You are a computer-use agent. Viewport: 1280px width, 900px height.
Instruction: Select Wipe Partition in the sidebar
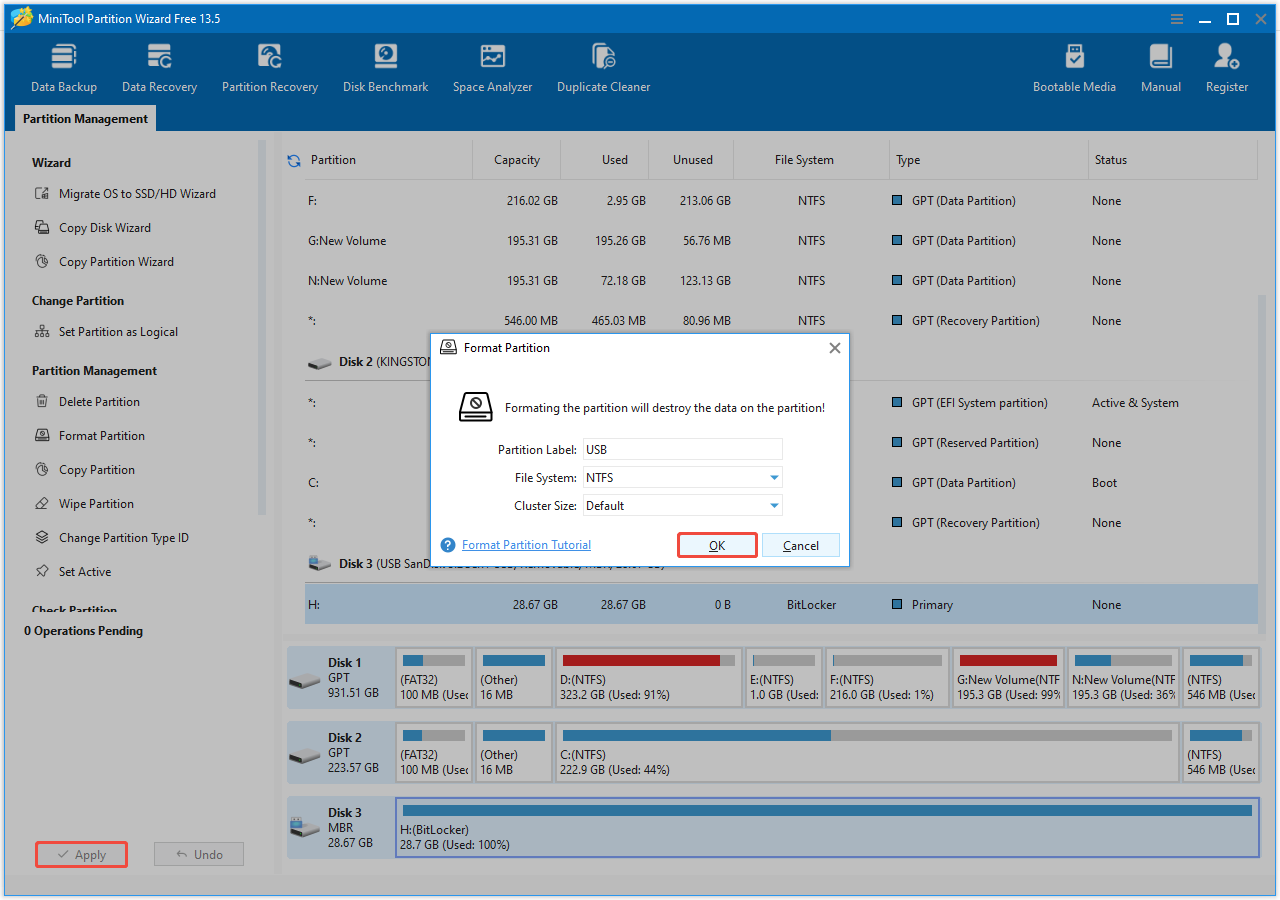95,503
